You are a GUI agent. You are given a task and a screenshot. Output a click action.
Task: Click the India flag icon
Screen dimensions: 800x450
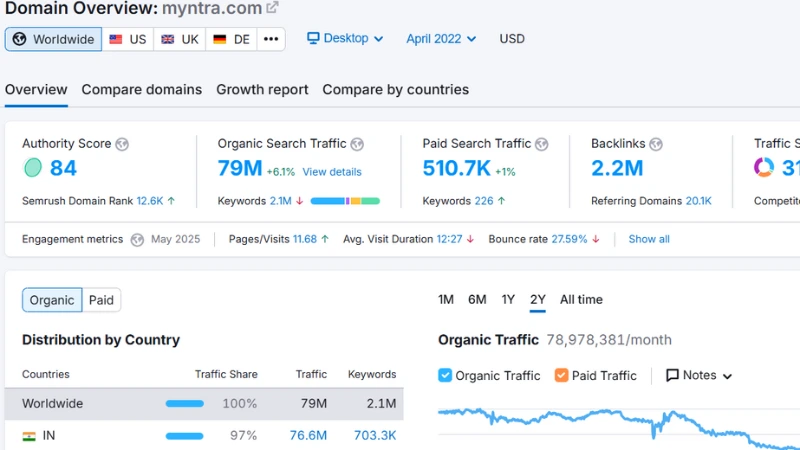29,436
